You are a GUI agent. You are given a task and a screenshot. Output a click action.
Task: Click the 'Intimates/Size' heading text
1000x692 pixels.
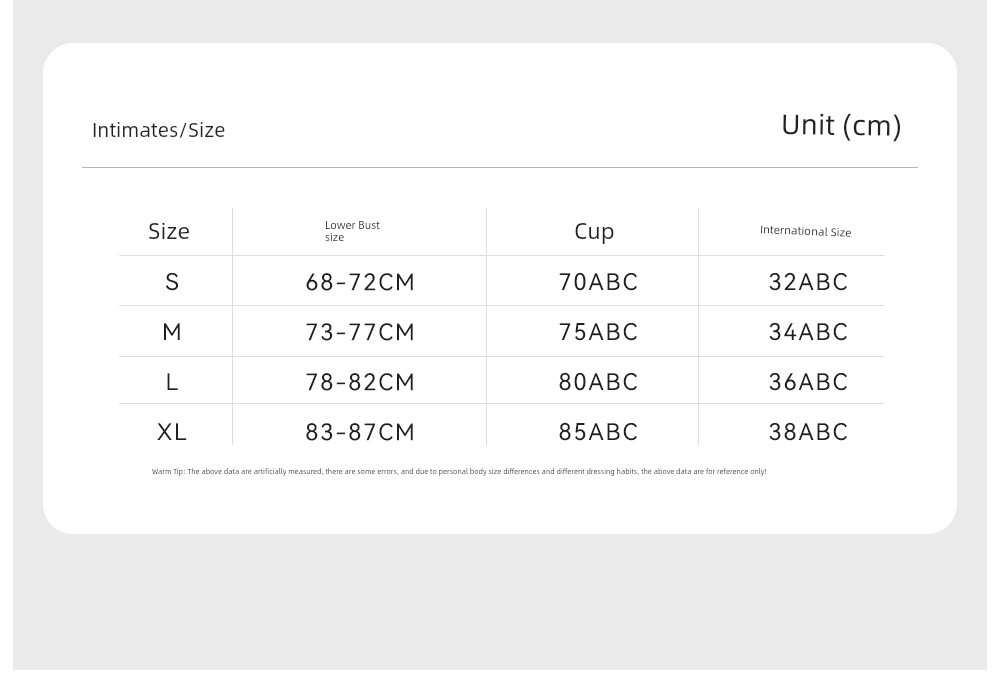158,130
